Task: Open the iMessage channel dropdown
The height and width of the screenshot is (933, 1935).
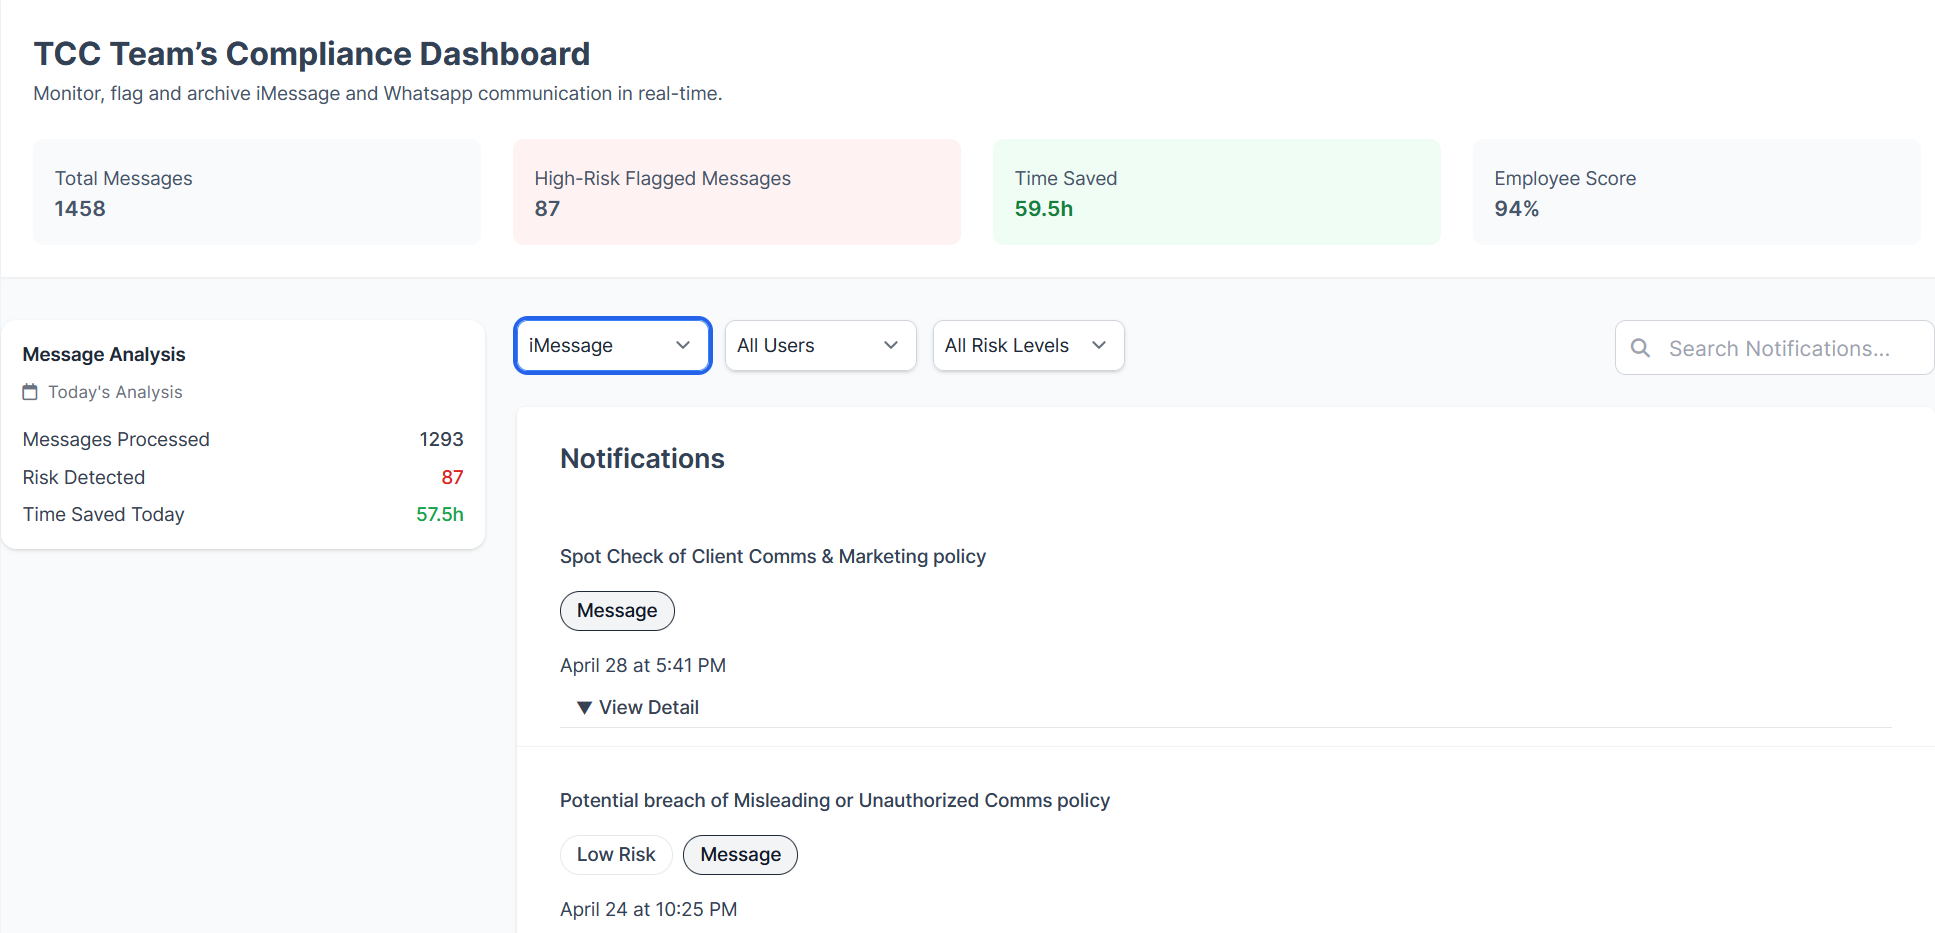Action: [x=612, y=345]
